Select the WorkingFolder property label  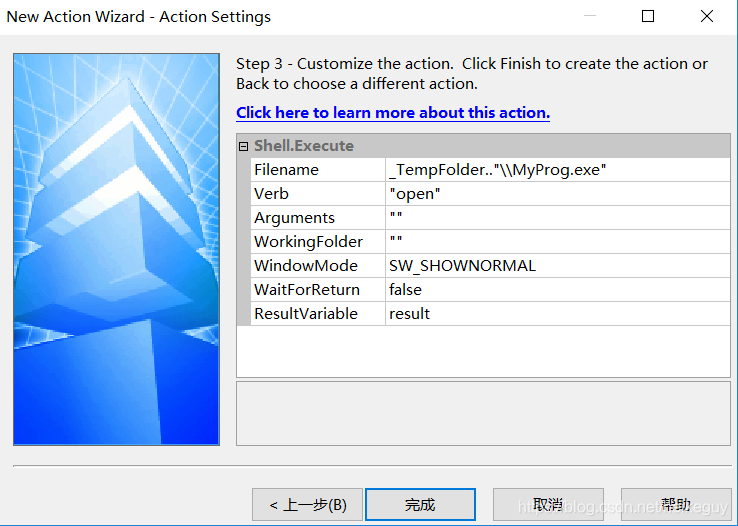(x=318, y=242)
